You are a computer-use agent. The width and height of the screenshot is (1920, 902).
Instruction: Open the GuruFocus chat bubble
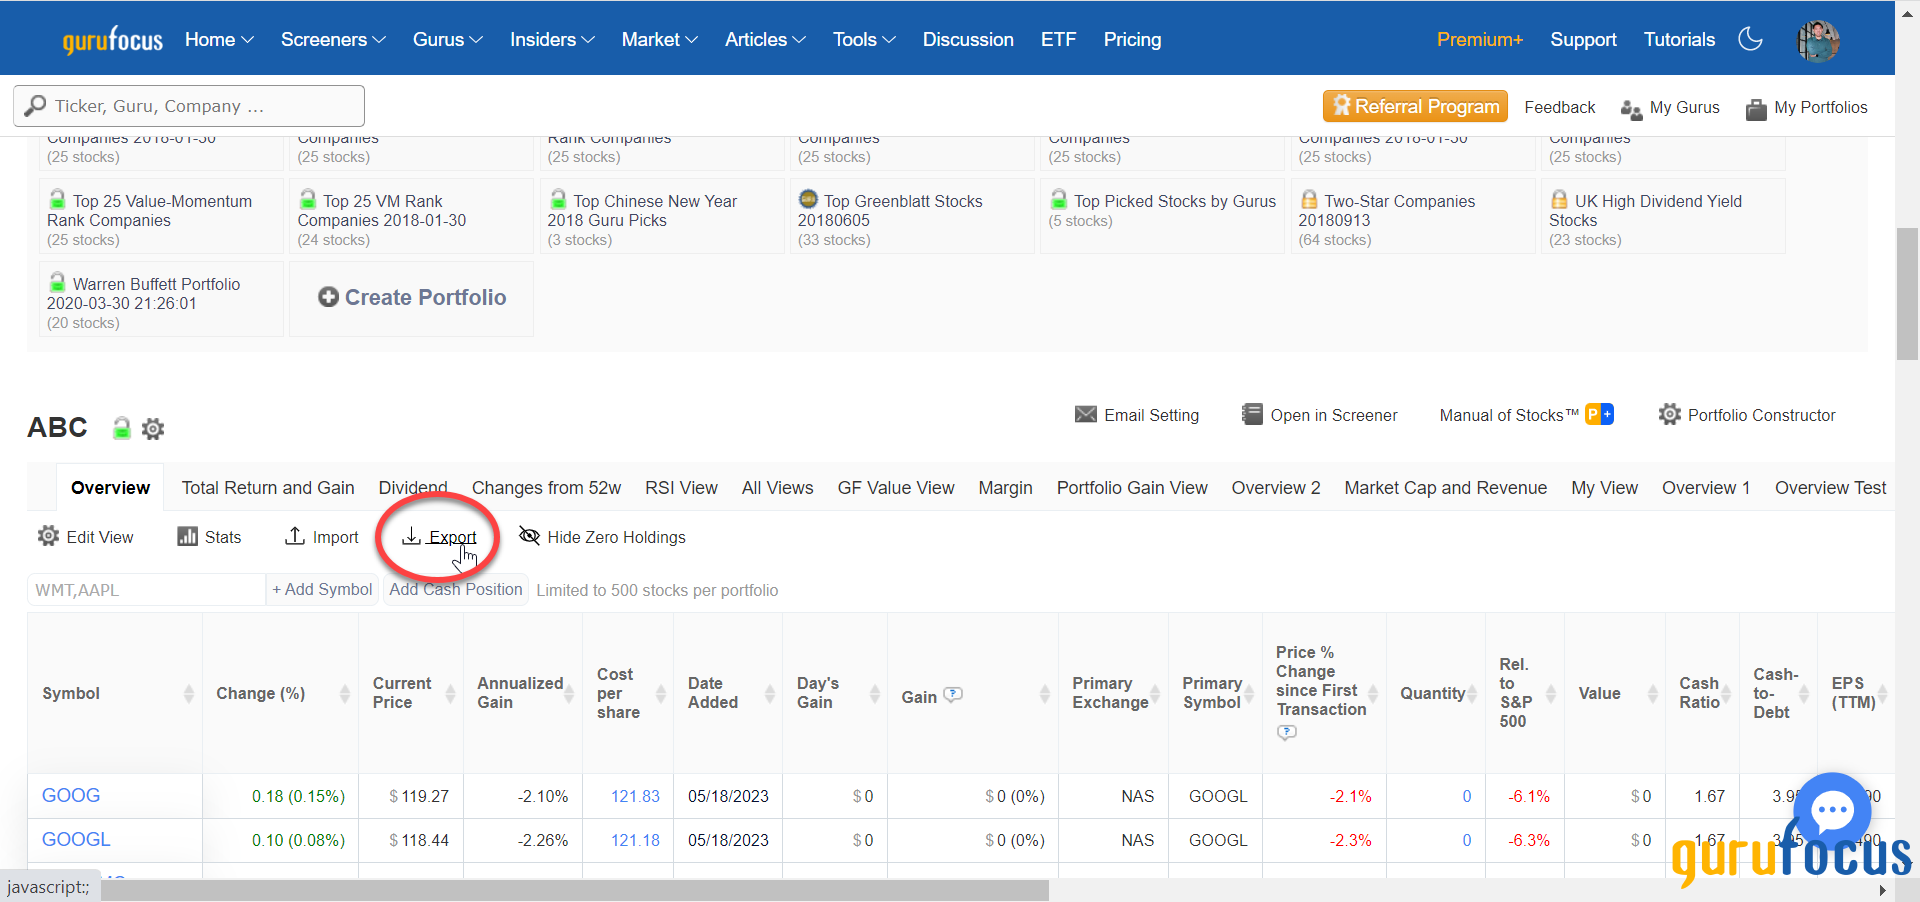tap(1833, 812)
